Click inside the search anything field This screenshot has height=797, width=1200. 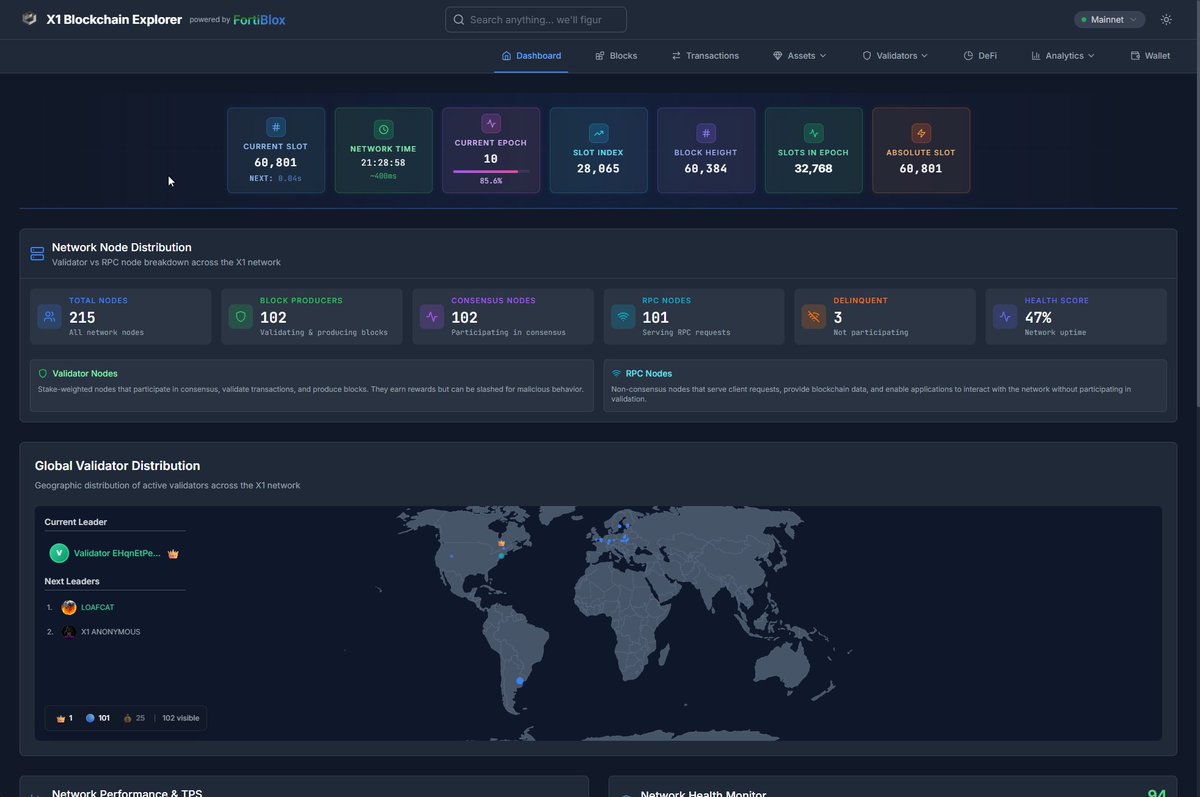tap(535, 19)
